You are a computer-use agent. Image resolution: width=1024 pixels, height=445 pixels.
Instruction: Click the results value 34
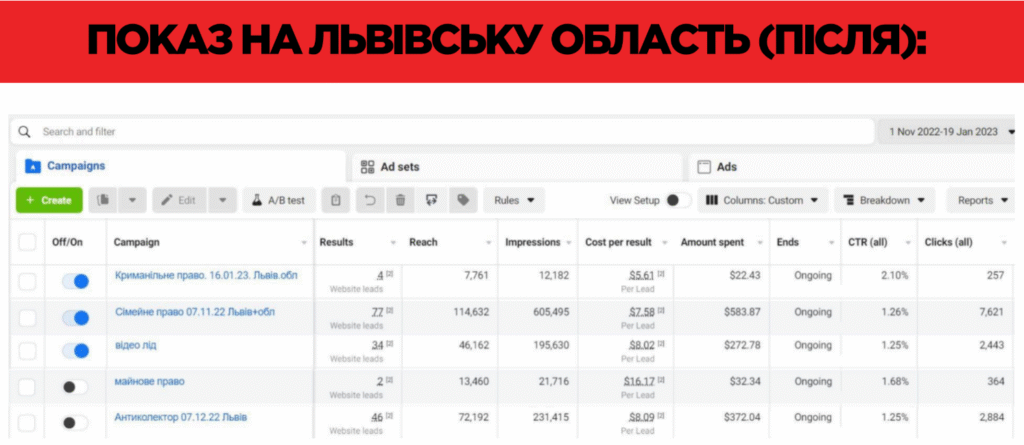tap(377, 345)
